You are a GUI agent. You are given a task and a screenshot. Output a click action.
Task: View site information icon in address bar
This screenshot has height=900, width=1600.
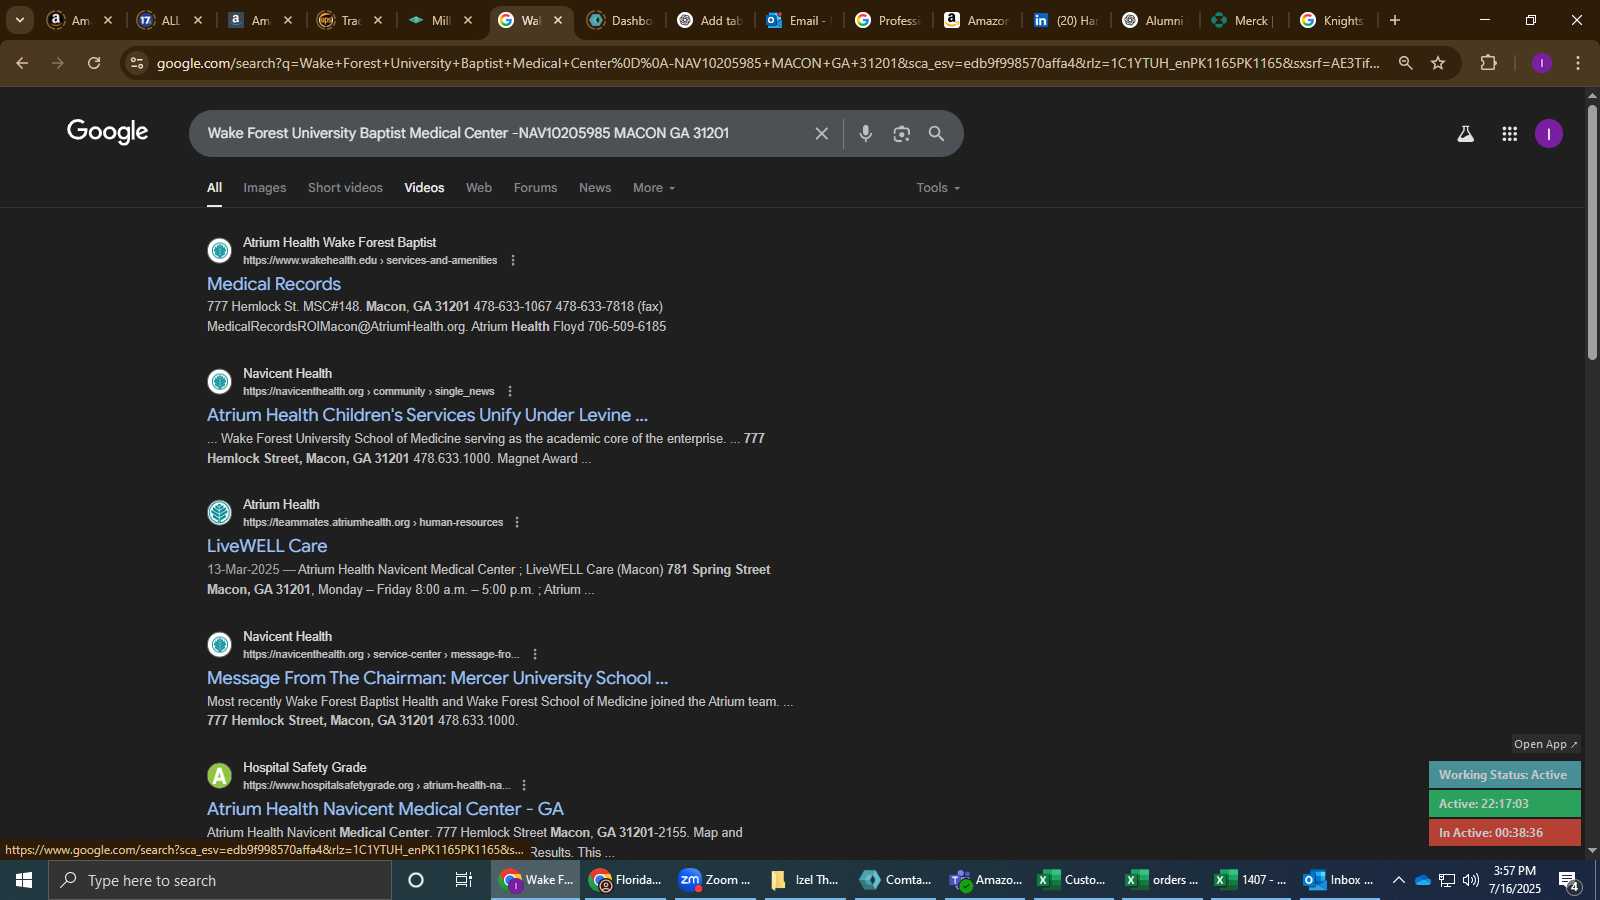137,63
